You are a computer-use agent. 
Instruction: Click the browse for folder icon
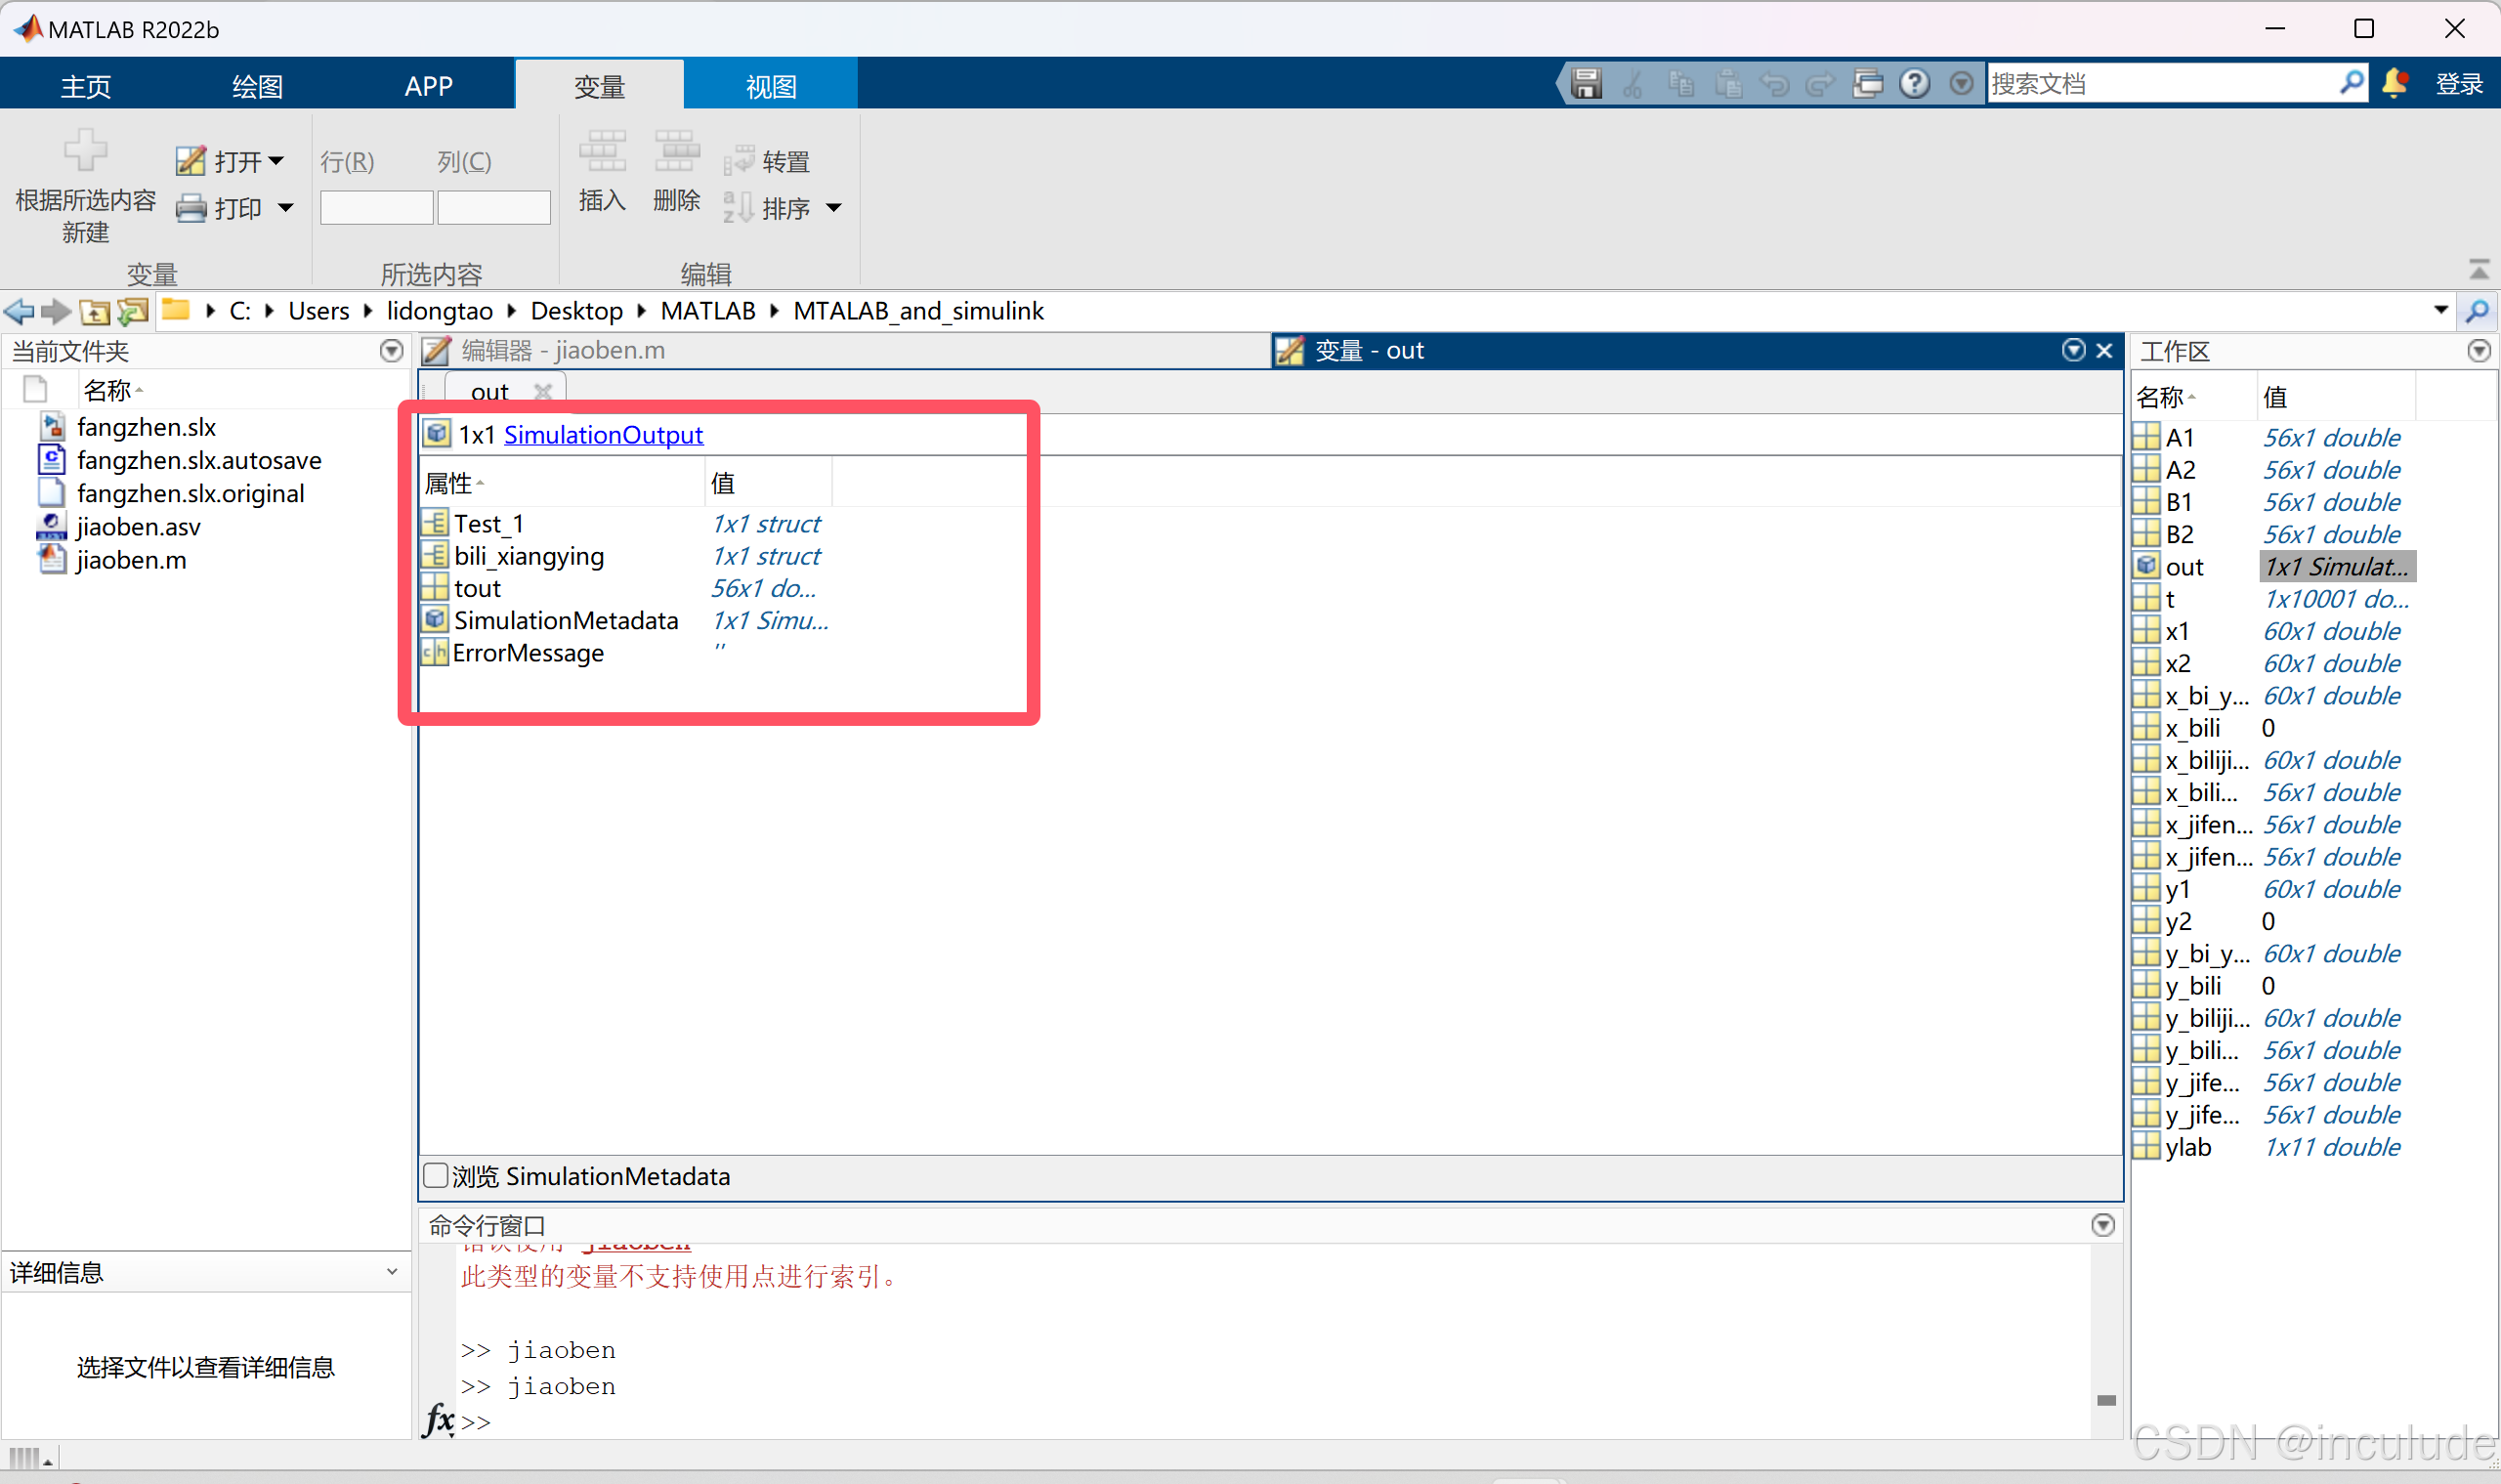[x=132, y=312]
